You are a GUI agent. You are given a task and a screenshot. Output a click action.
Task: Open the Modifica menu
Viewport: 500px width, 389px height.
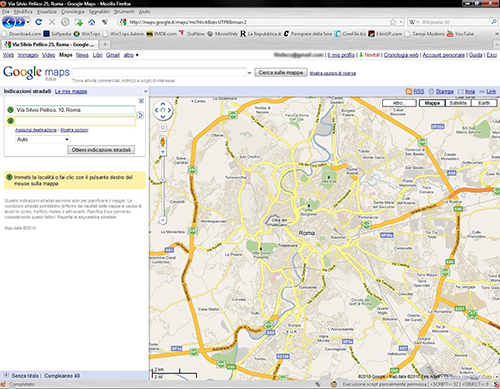tap(23, 12)
